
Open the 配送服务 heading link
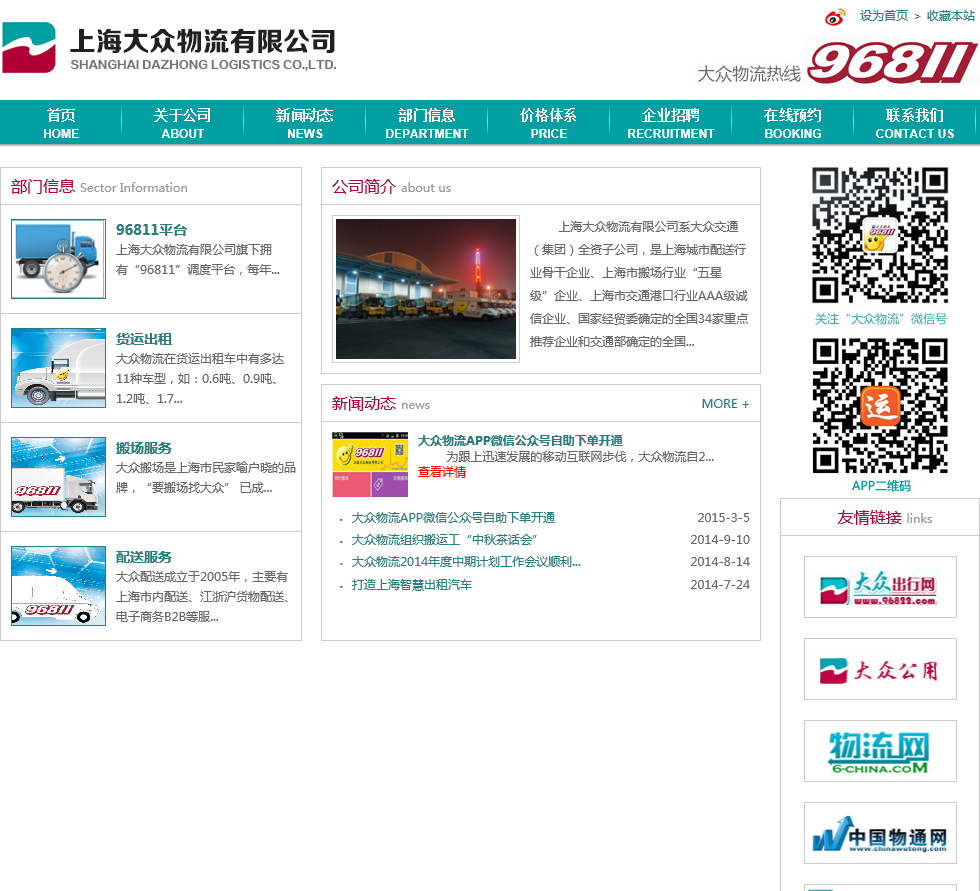(x=144, y=557)
